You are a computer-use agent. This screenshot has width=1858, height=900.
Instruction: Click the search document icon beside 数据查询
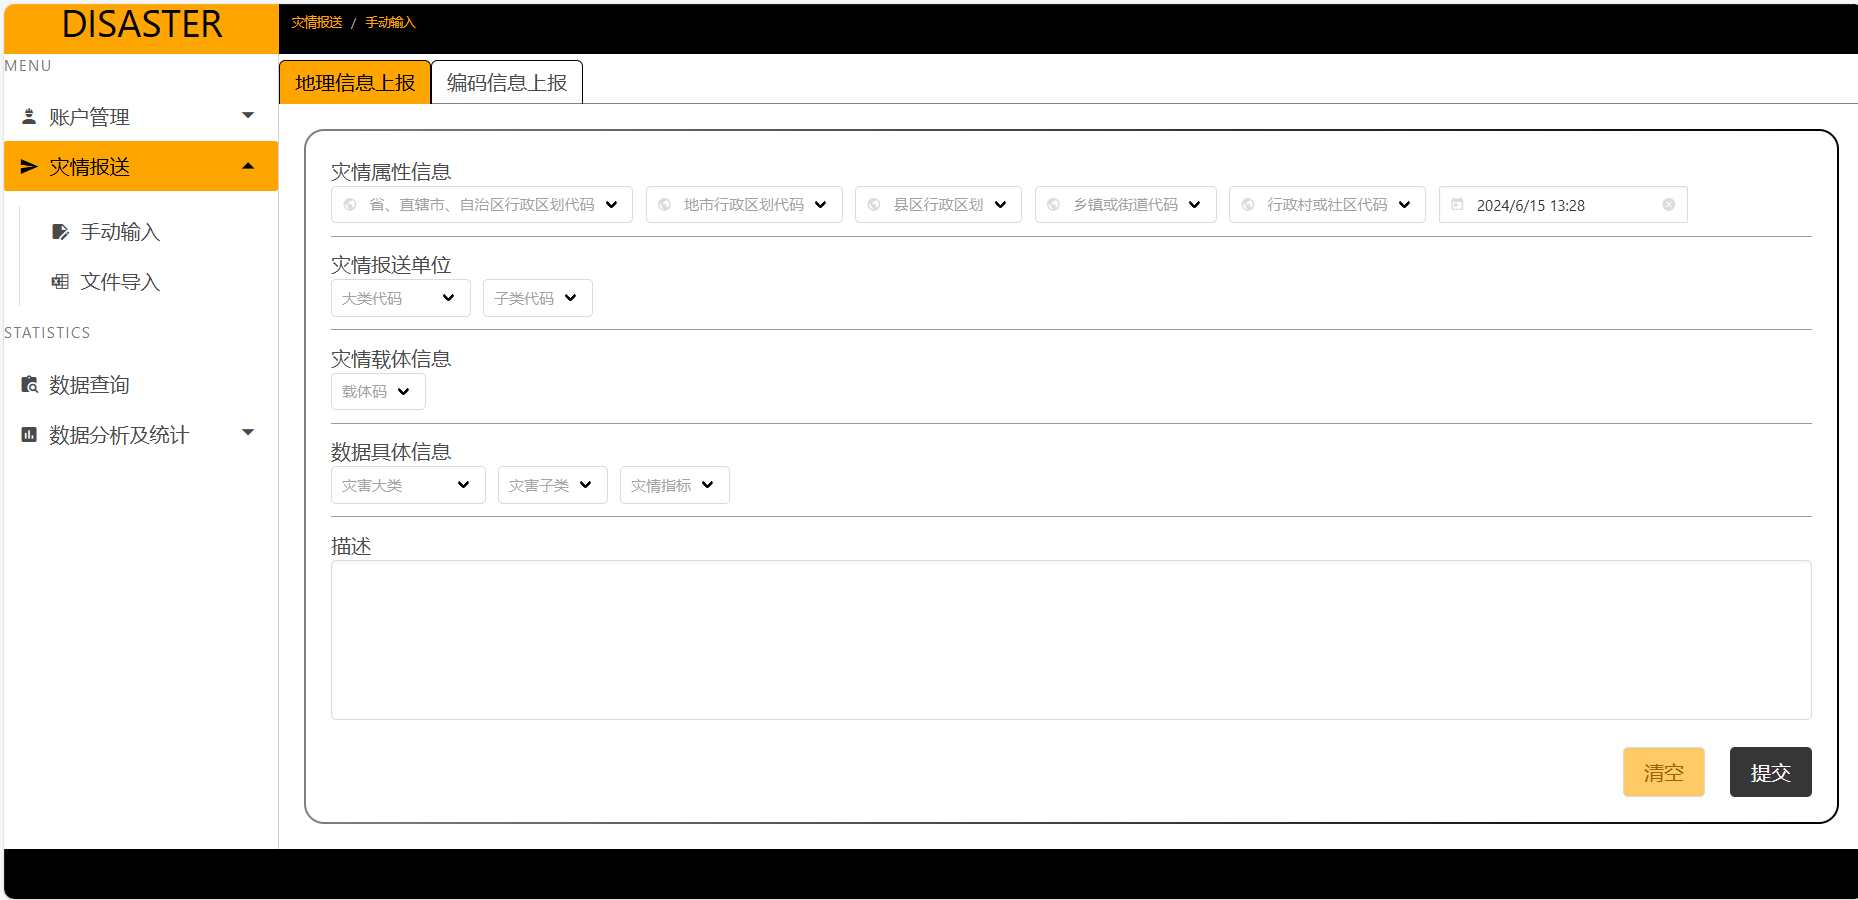[30, 385]
